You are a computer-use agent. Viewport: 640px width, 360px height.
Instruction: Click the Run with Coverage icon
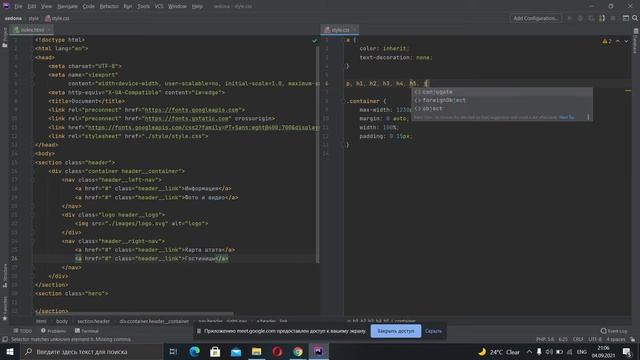click(591, 18)
